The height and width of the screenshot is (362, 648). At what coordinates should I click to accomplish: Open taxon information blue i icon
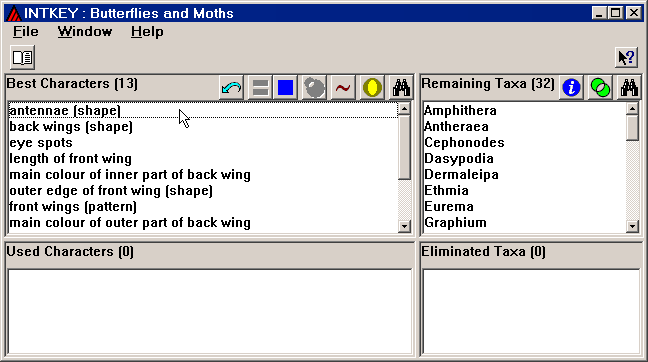571,88
